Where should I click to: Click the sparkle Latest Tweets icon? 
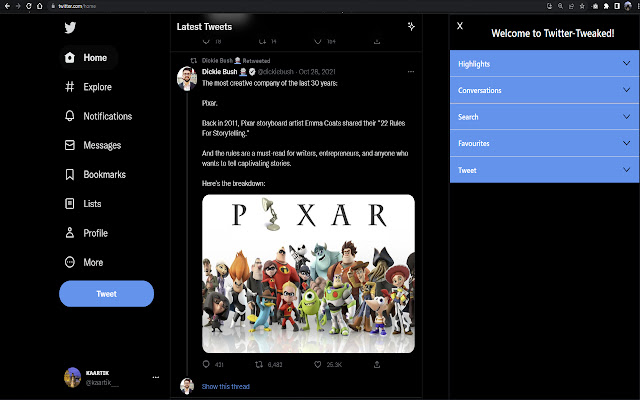click(411, 27)
